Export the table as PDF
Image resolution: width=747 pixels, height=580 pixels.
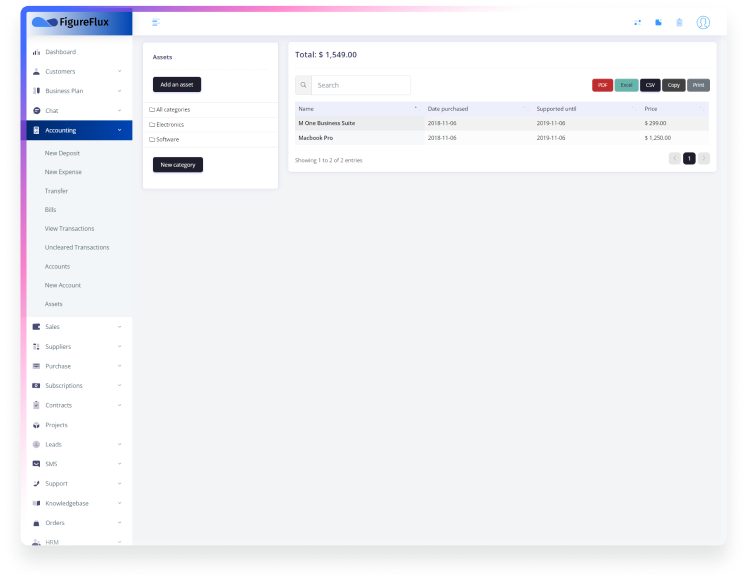pyautogui.click(x=602, y=86)
